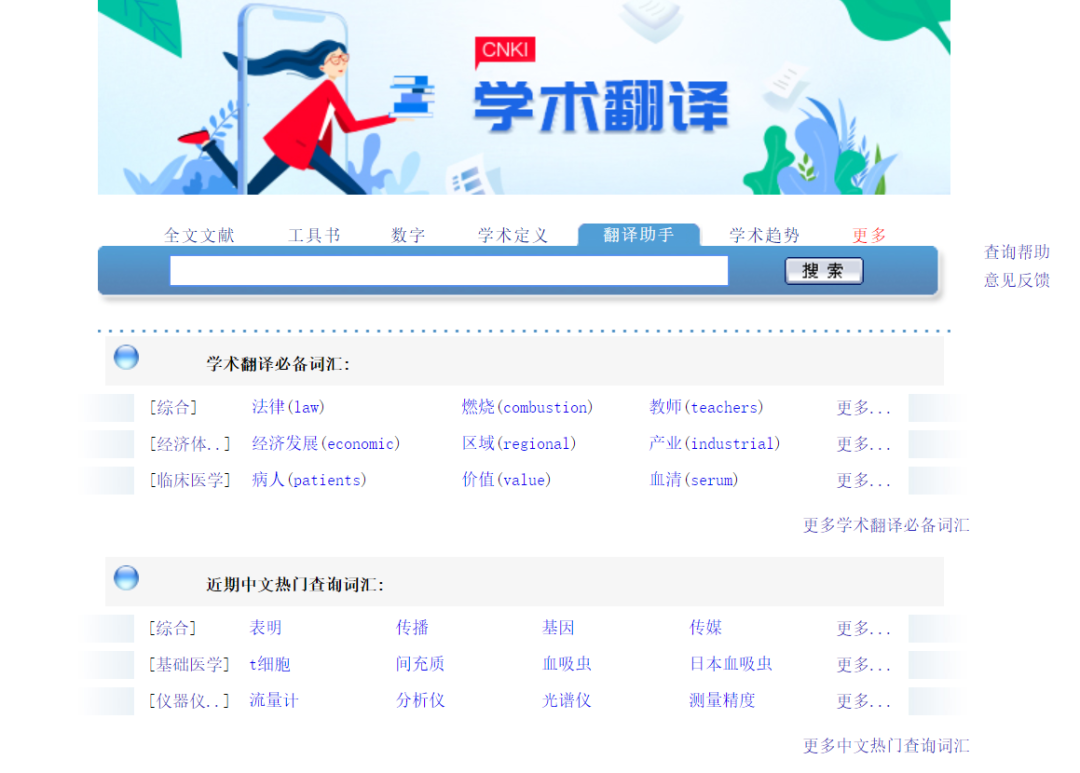Open the 病人(patients) term

click(309, 480)
